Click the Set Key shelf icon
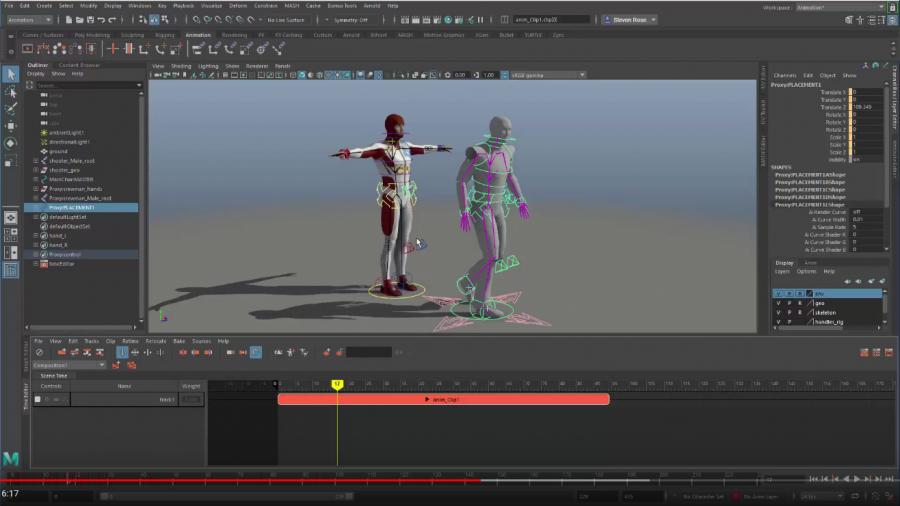Viewport: 900px width, 506px height. pyautogui.click(x=113, y=48)
